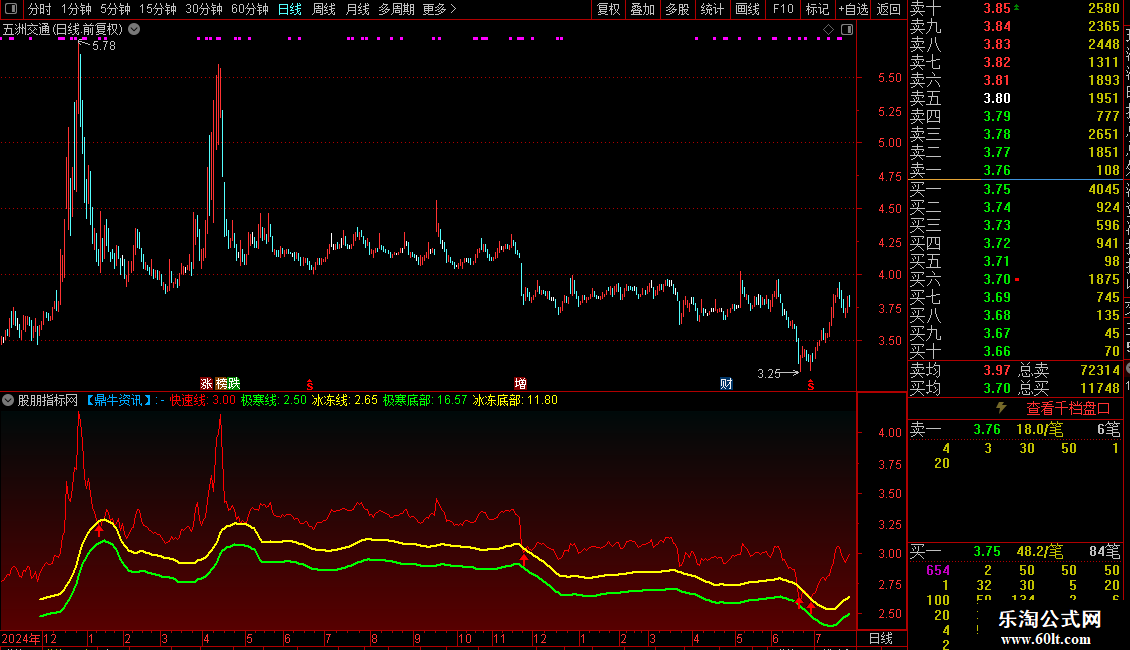
Task: Switch to the 周线 weekly chart
Action: click(x=324, y=9)
